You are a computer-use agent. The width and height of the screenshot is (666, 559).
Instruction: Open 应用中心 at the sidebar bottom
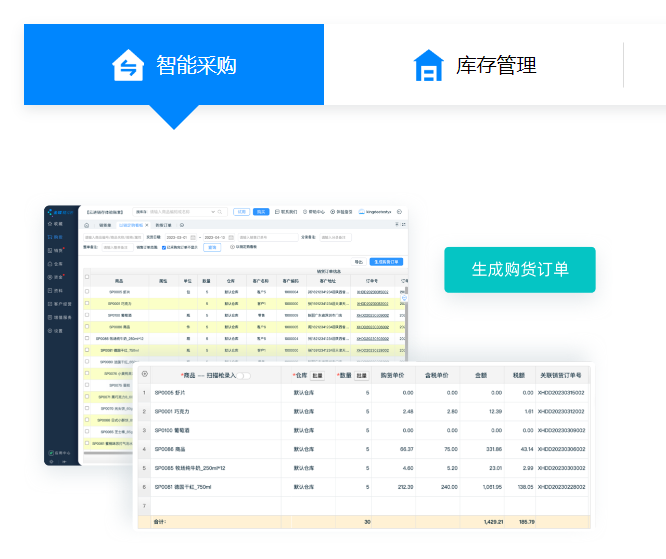click(x=59, y=453)
